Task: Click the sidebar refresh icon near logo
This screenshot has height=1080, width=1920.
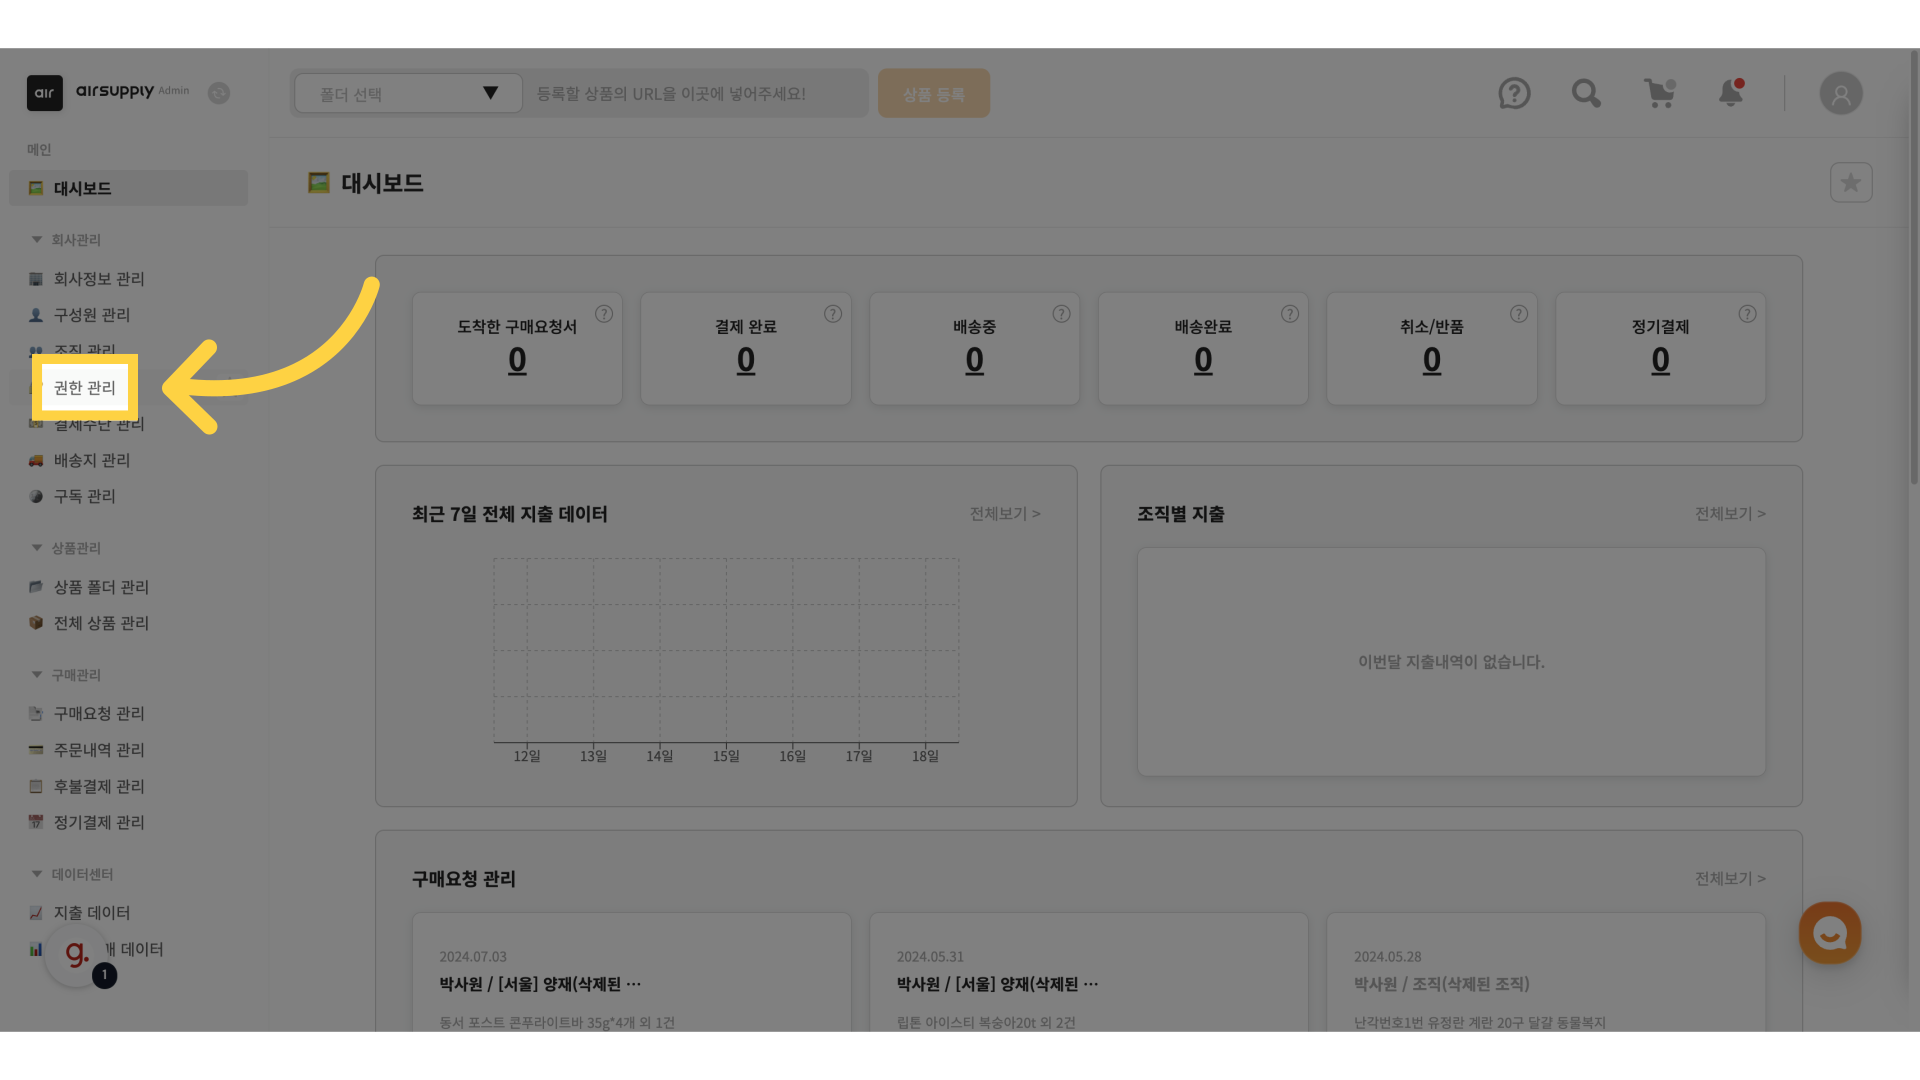Action: 219,93
